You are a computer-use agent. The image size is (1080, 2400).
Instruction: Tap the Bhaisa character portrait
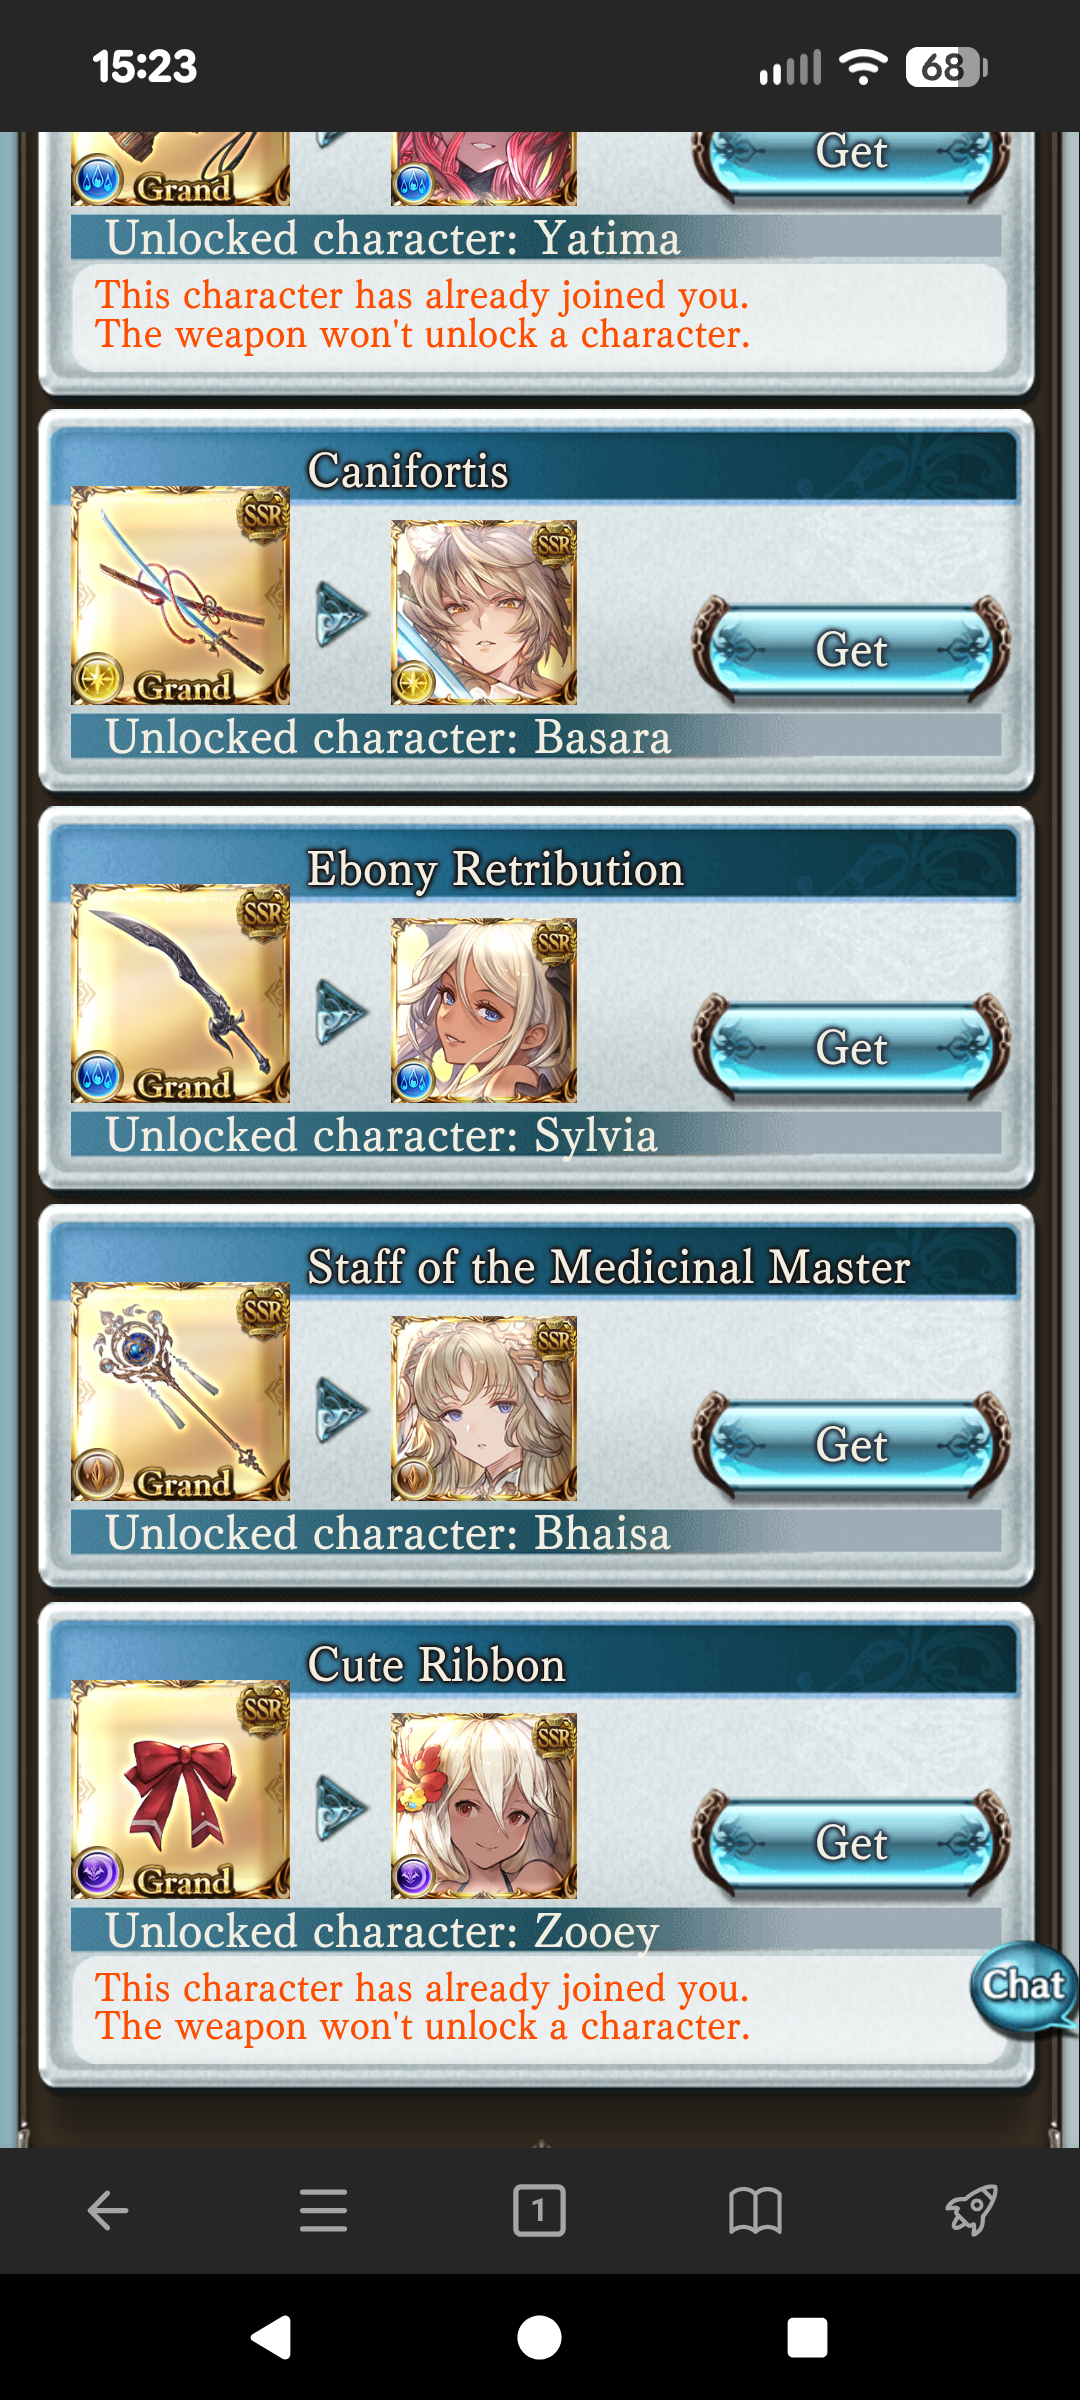point(484,1408)
